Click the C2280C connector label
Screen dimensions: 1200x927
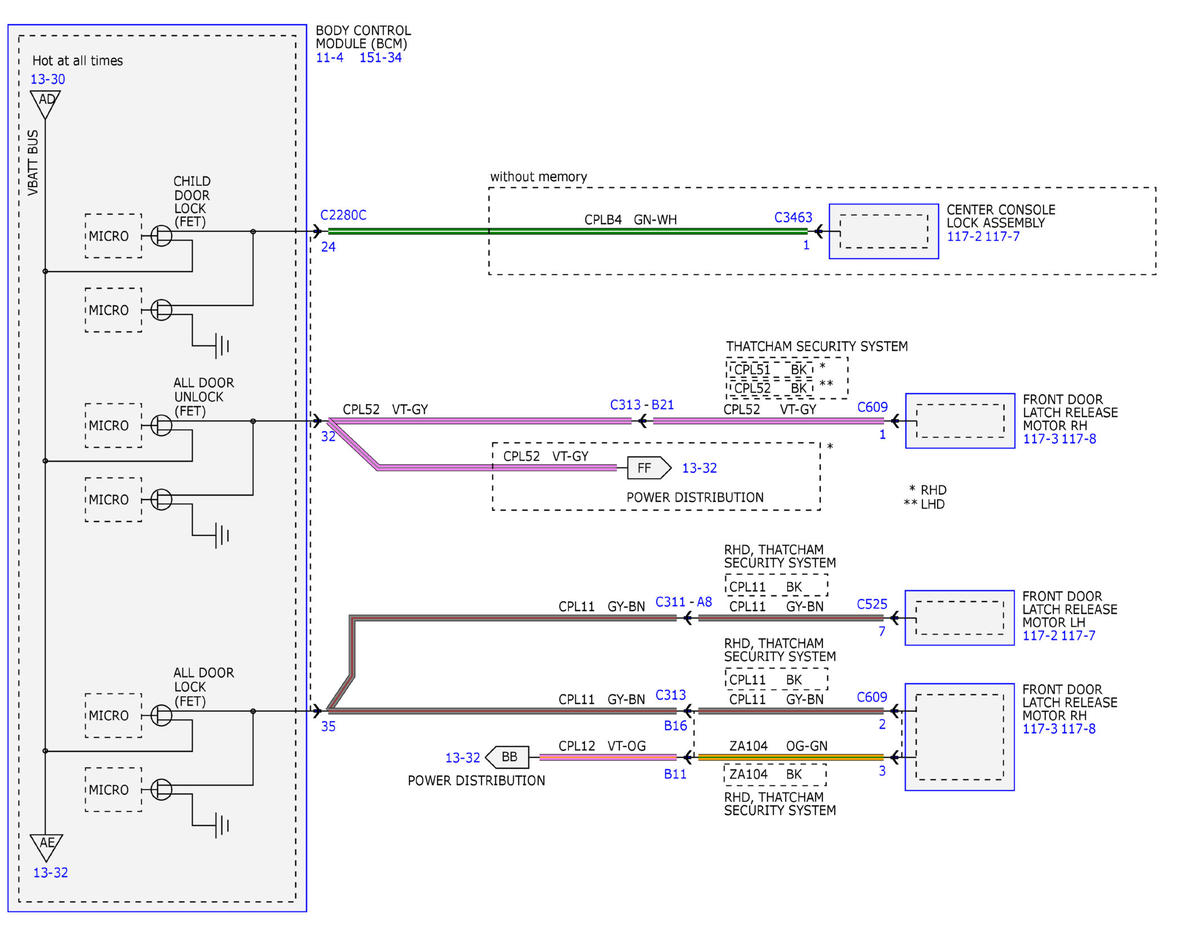343,215
